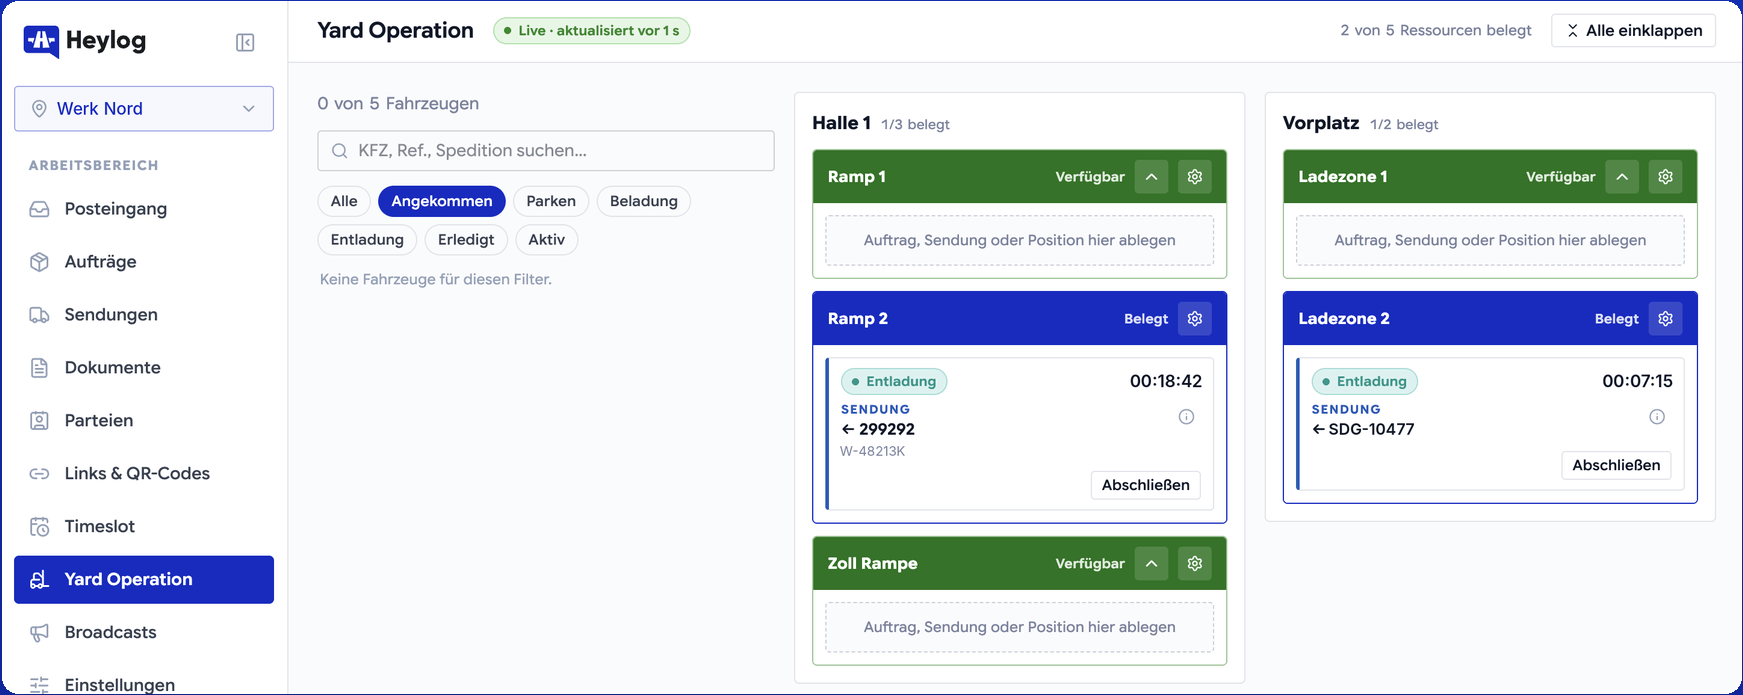
Task: Select the Parken filter chip
Action: (551, 201)
